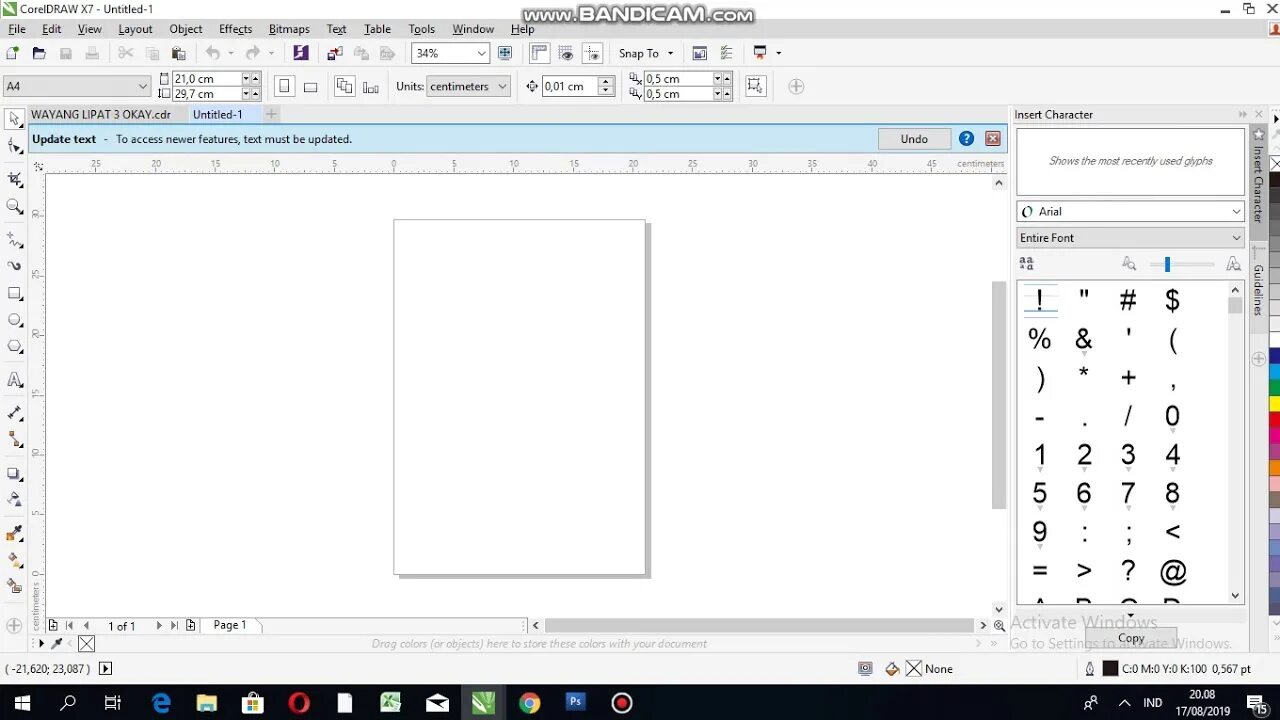
Task: Adjust the glyph size slider
Action: (1167, 264)
